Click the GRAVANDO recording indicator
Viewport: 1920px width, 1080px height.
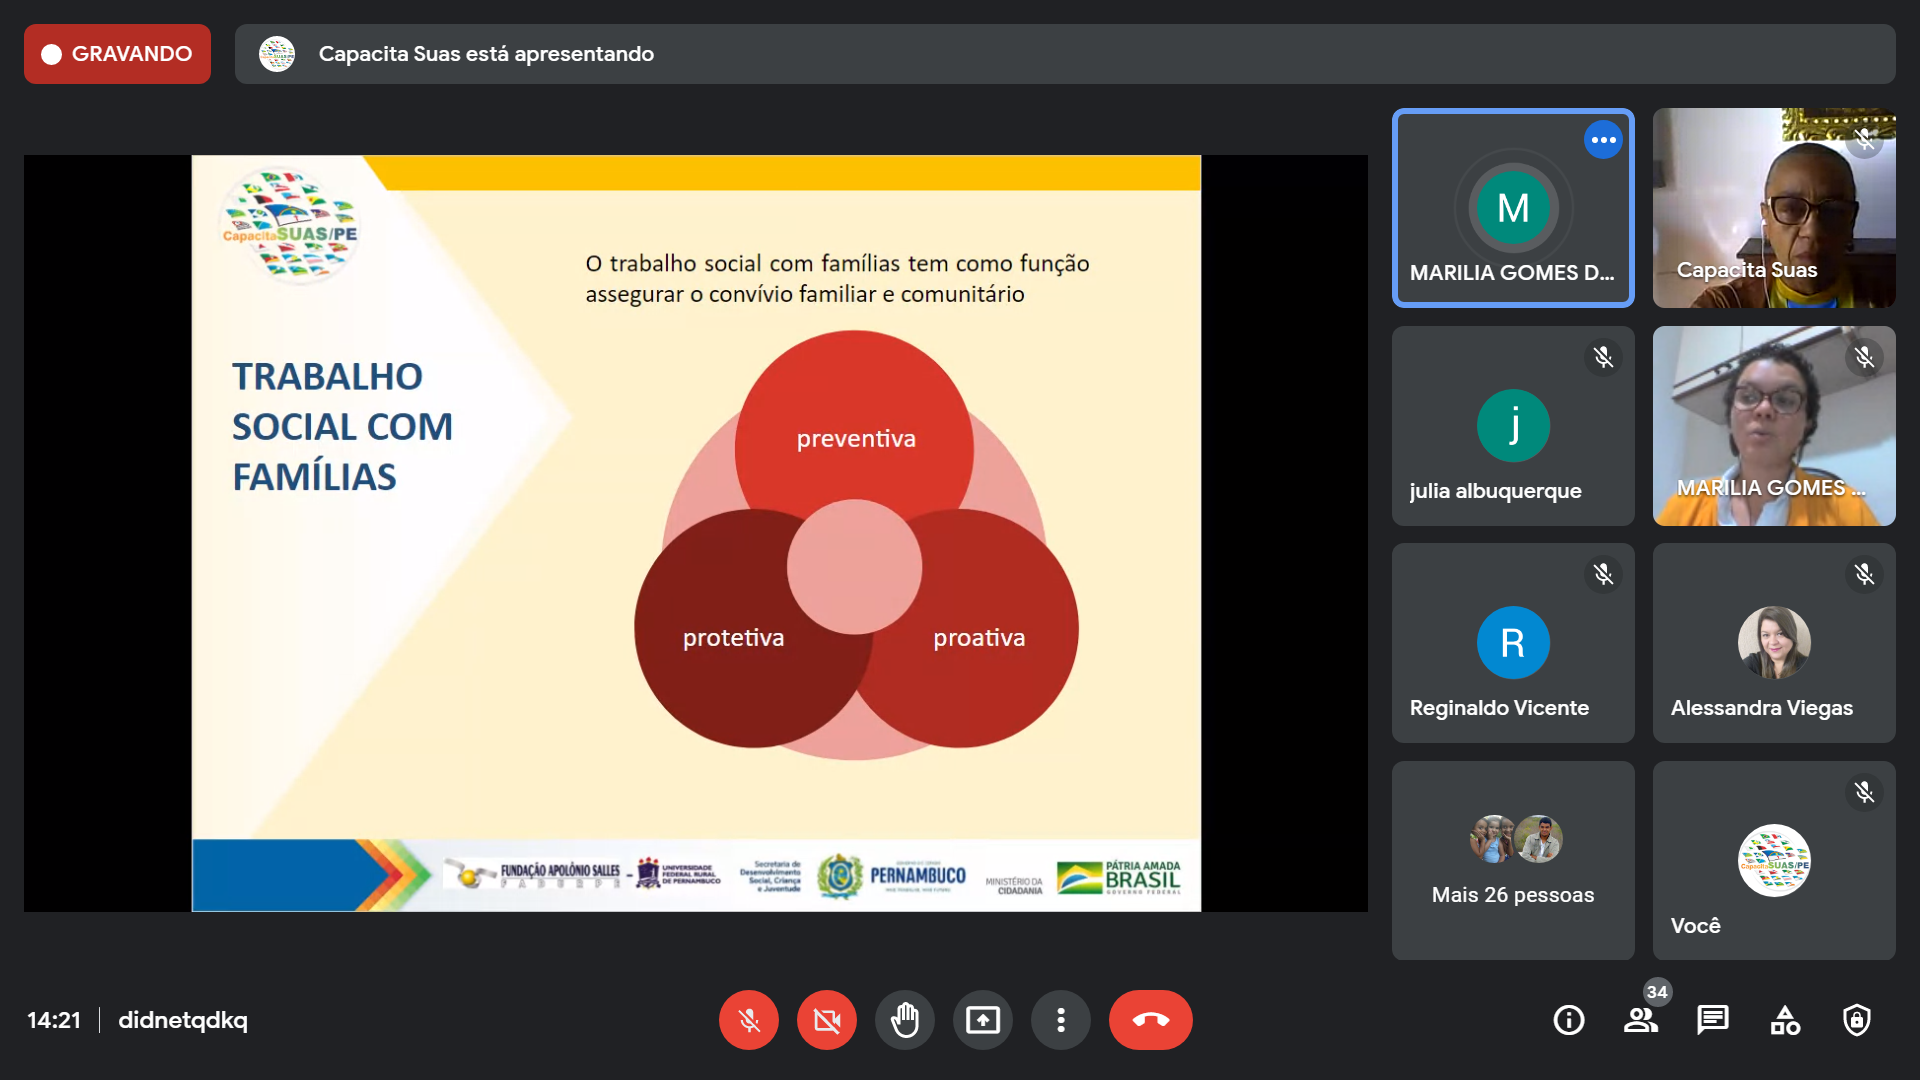pyautogui.click(x=117, y=54)
